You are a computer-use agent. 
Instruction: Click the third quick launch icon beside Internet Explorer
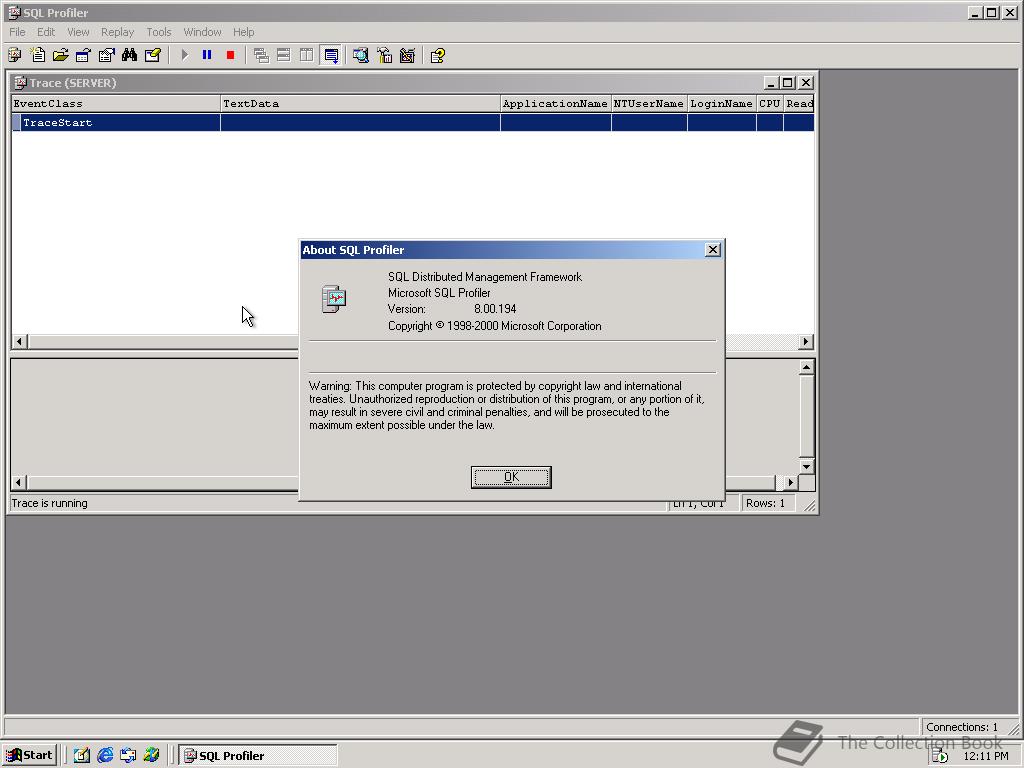(x=128, y=756)
